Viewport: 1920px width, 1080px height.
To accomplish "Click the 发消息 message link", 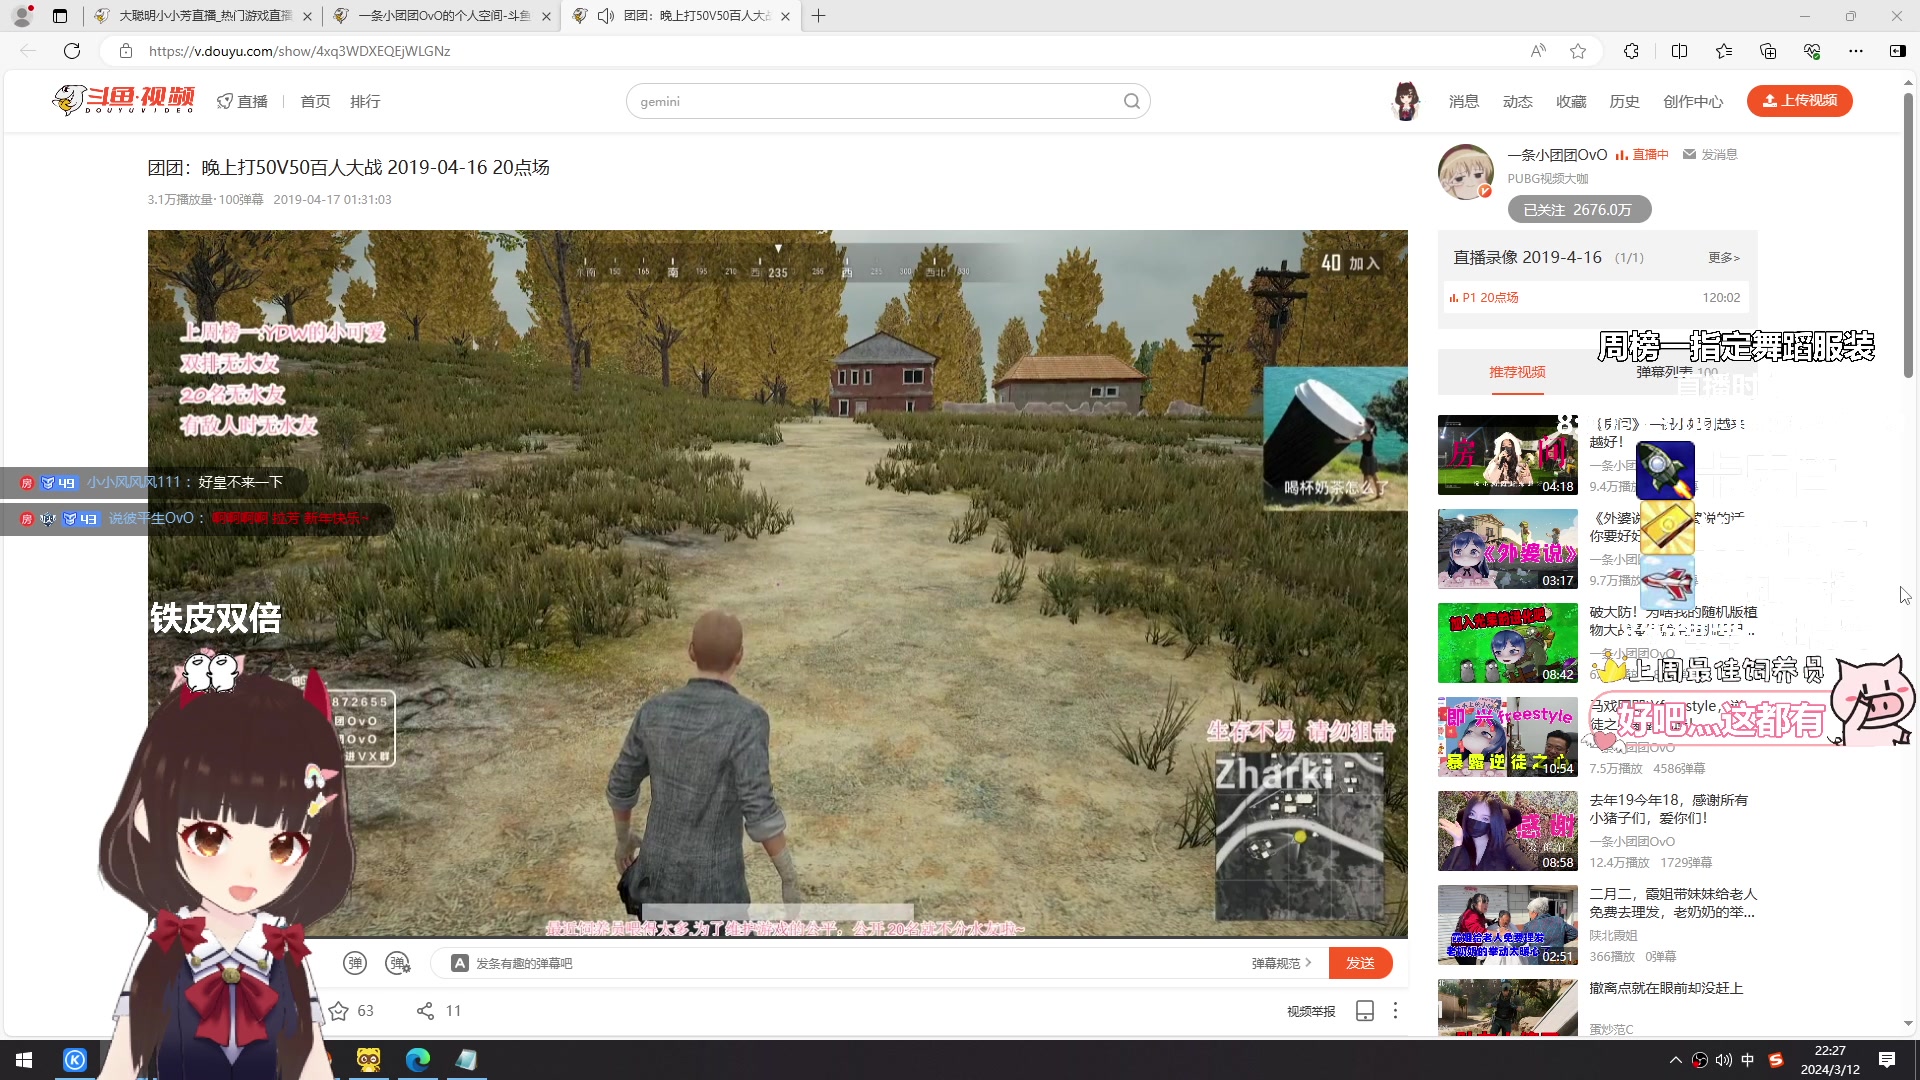I will pos(1710,155).
